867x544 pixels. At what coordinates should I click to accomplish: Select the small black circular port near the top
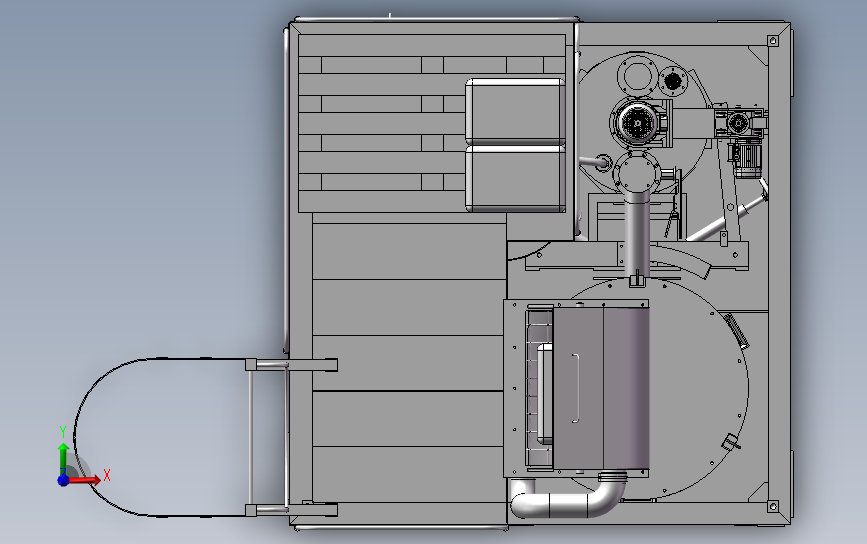coord(672,81)
